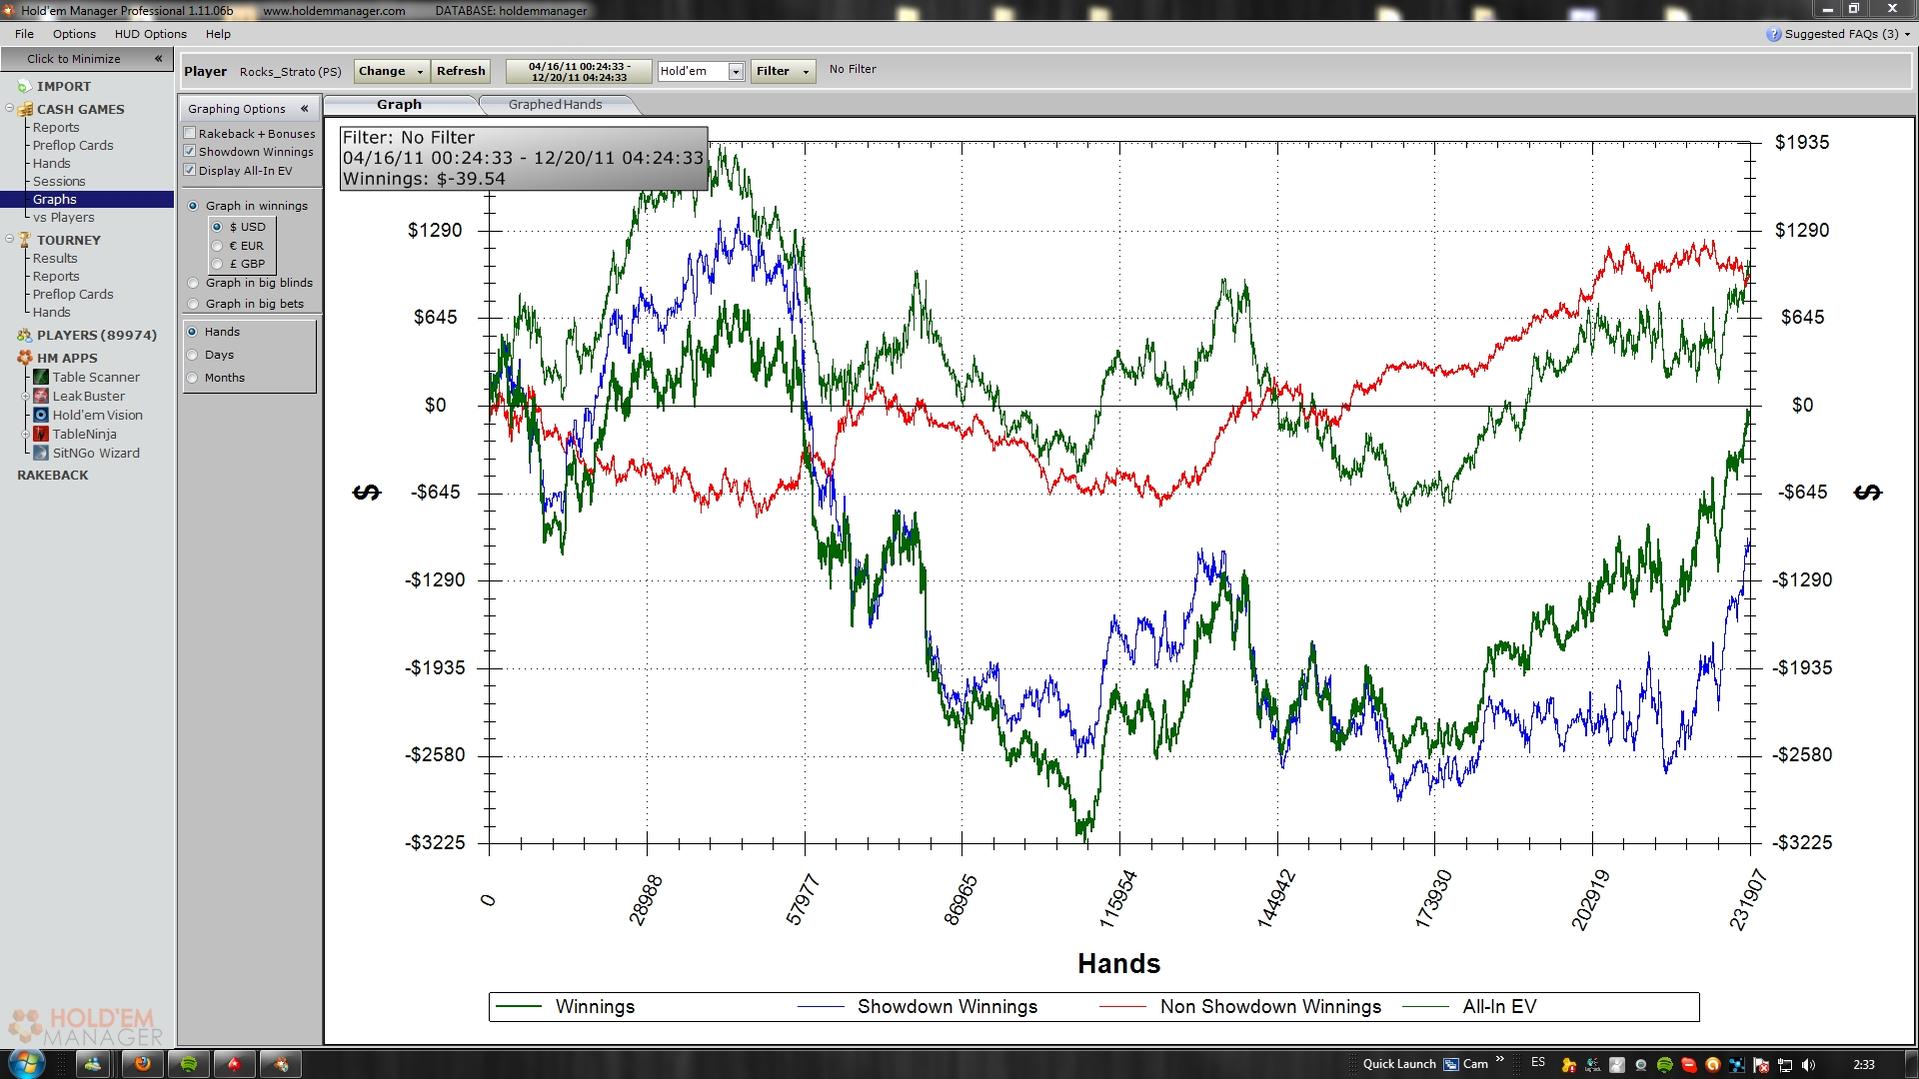The height and width of the screenshot is (1079, 1919).
Task: Open the Table Scanner app icon
Action: (x=41, y=377)
